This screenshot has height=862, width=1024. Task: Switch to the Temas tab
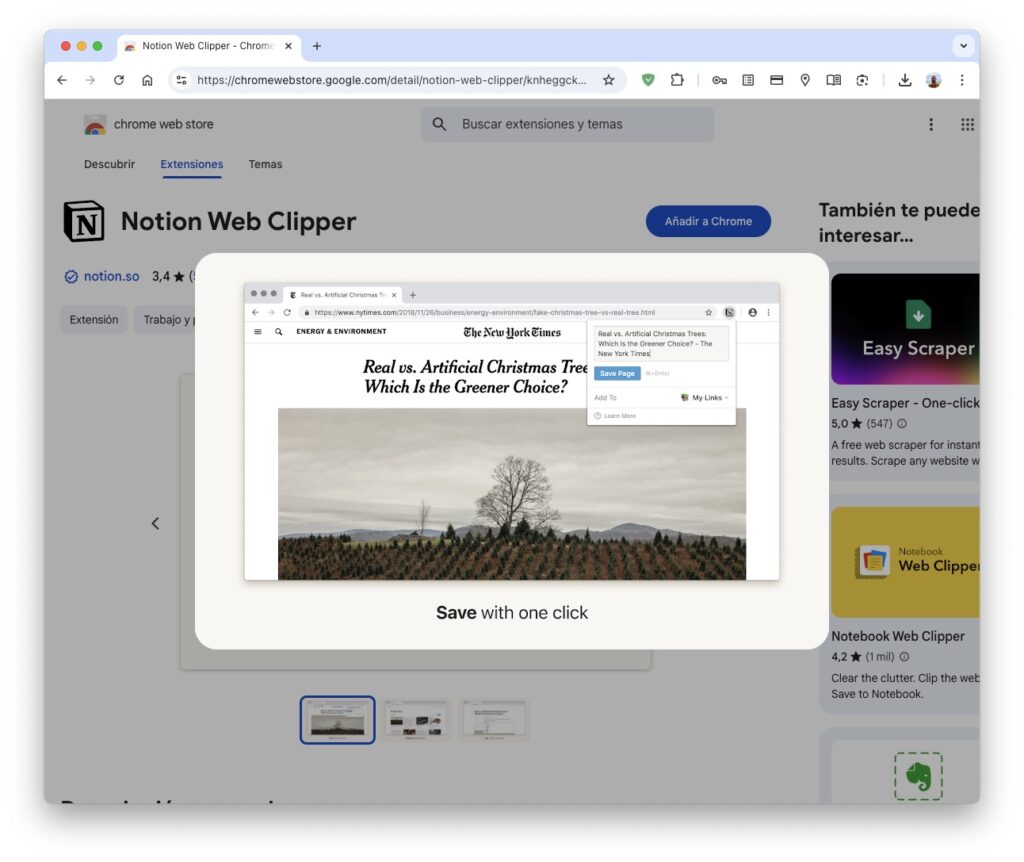[265, 164]
